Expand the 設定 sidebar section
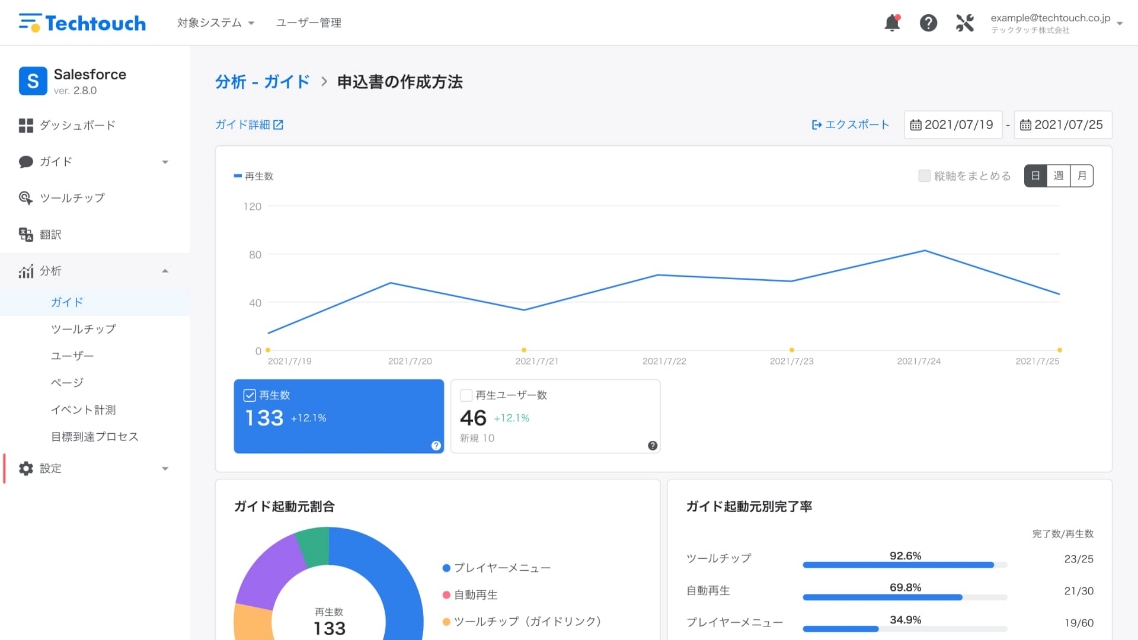This screenshot has width=1138, height=640. [165, 469]
